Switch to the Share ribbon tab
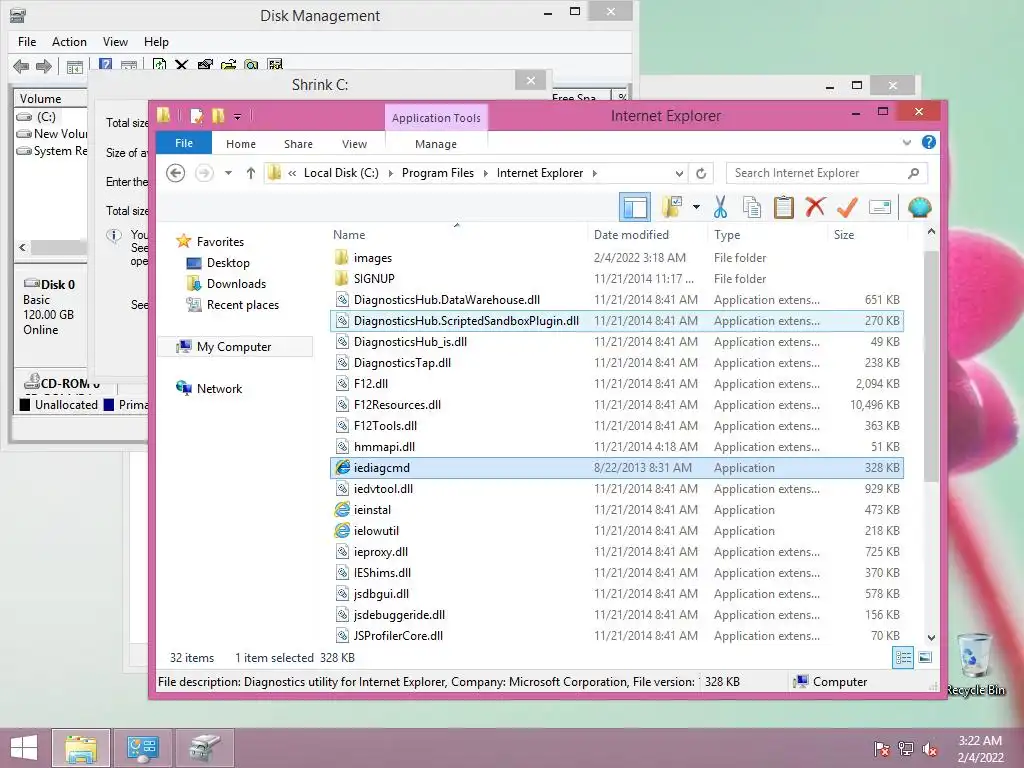1024x768 pixels. coord(298,144)
